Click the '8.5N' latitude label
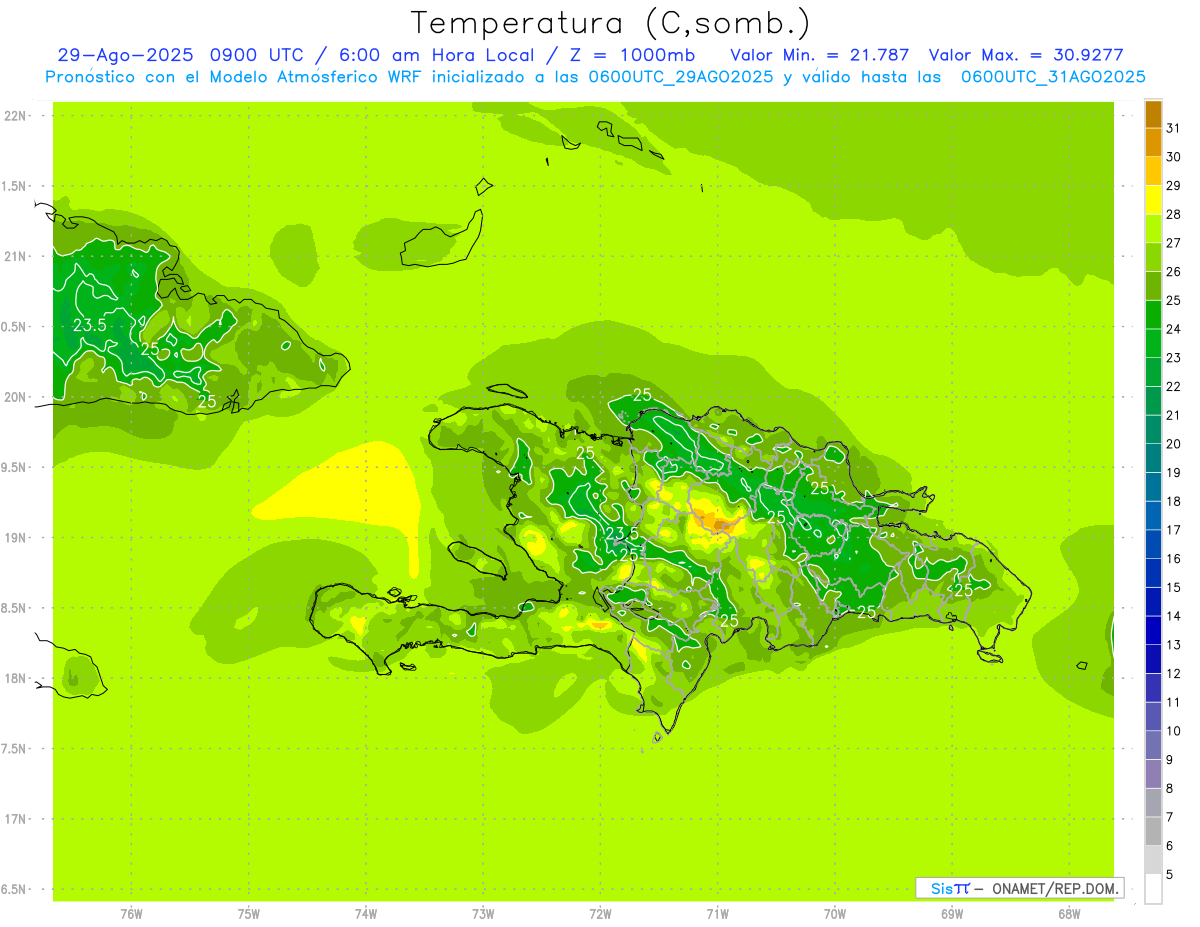The image size is (1200, 927). [x=14, y=608]
